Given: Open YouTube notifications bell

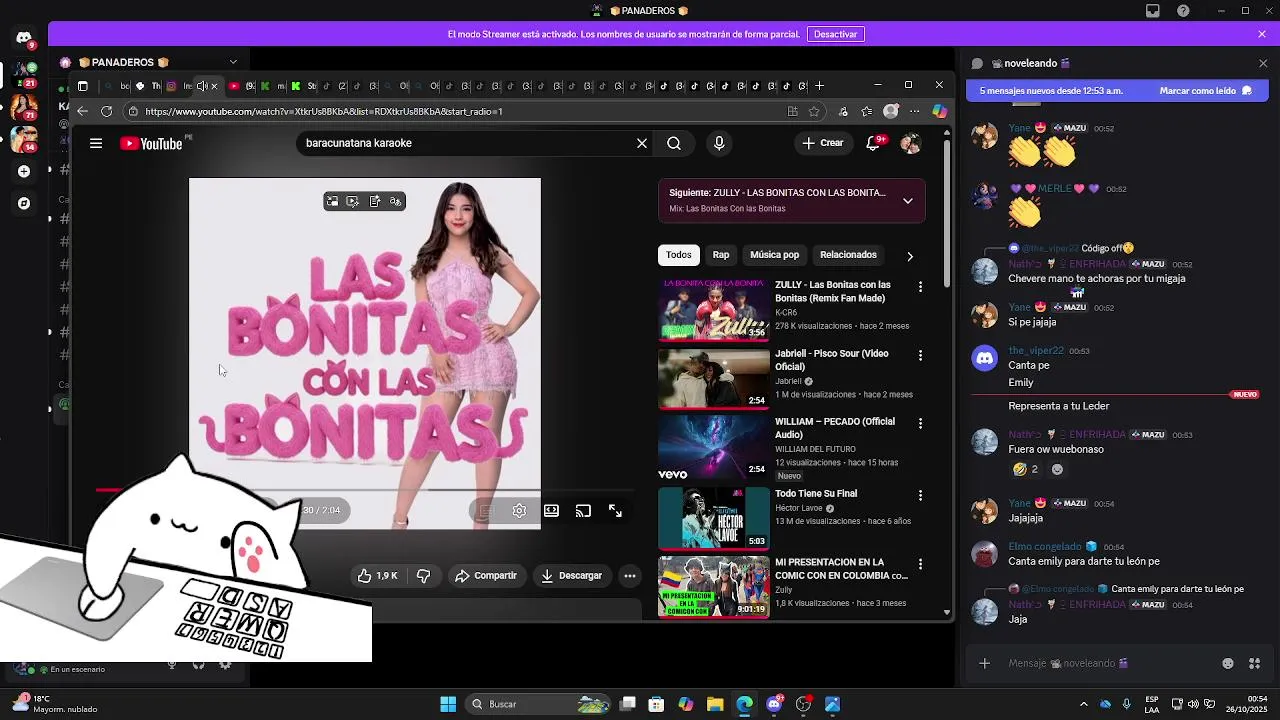Looking at the screenshot, I should (874, 143).
